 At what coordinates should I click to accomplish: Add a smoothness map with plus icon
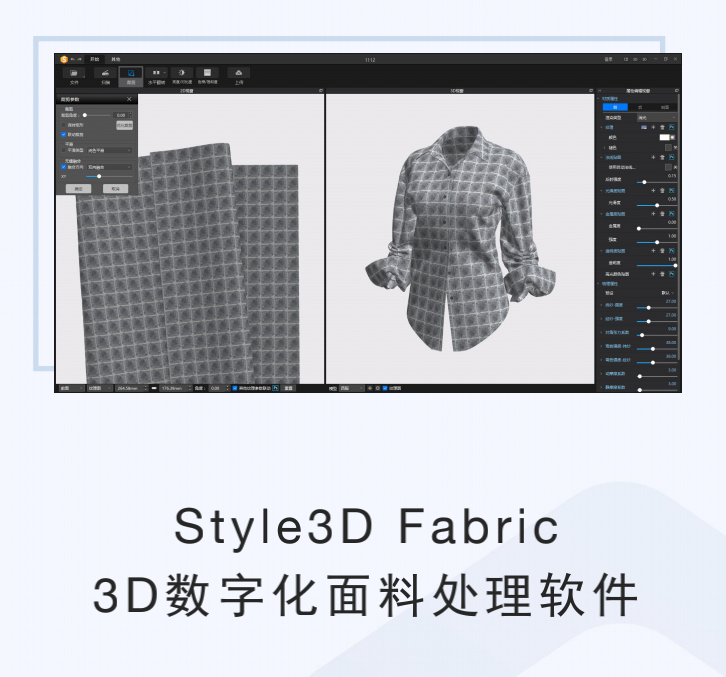point(653,191)
